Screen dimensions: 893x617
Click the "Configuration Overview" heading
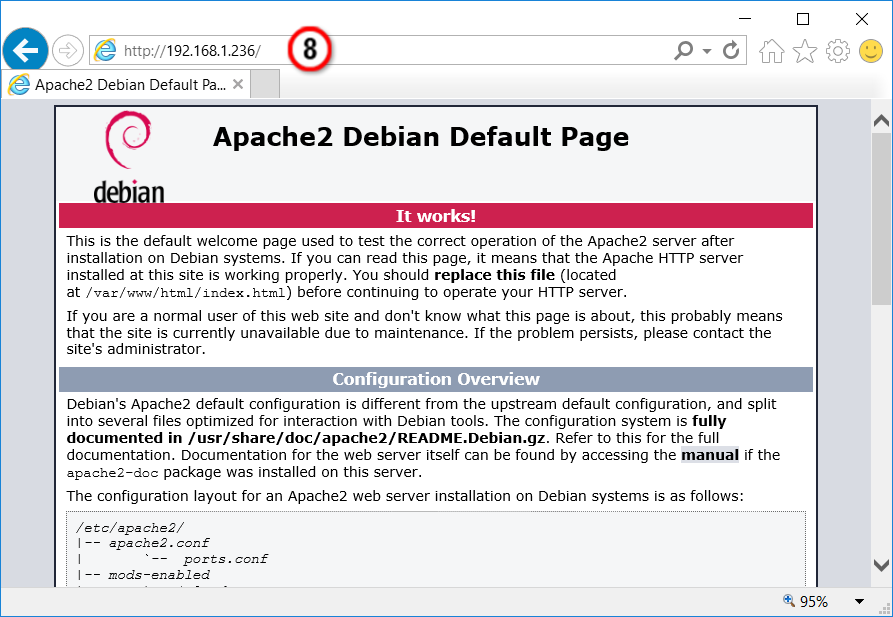pyautogui.click(x=436, y=379)
